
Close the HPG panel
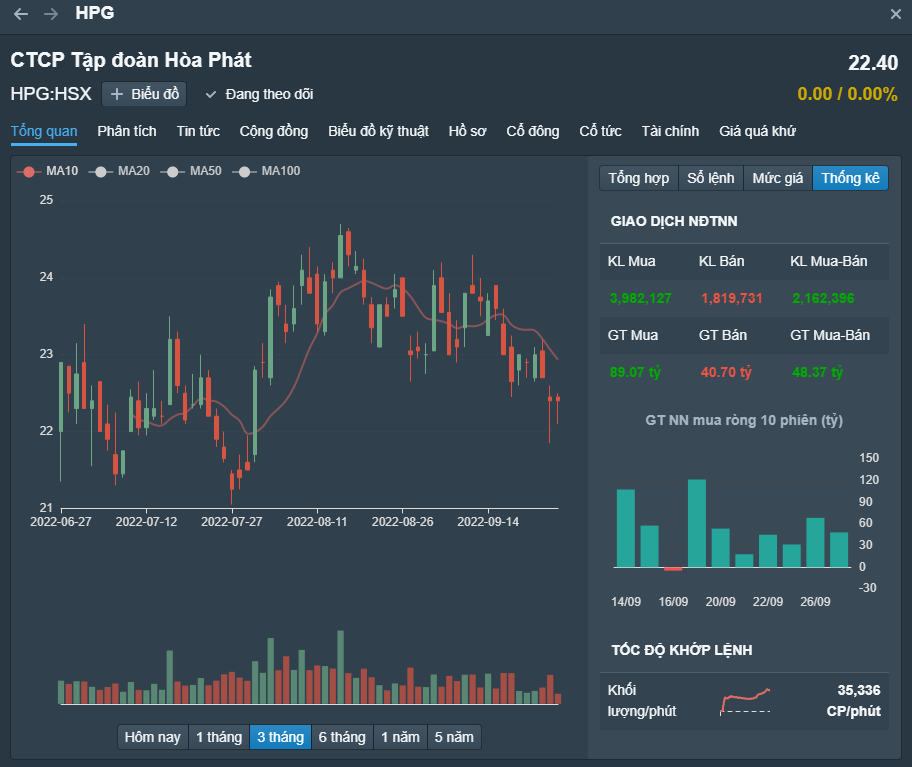click(x=896, y=14)
